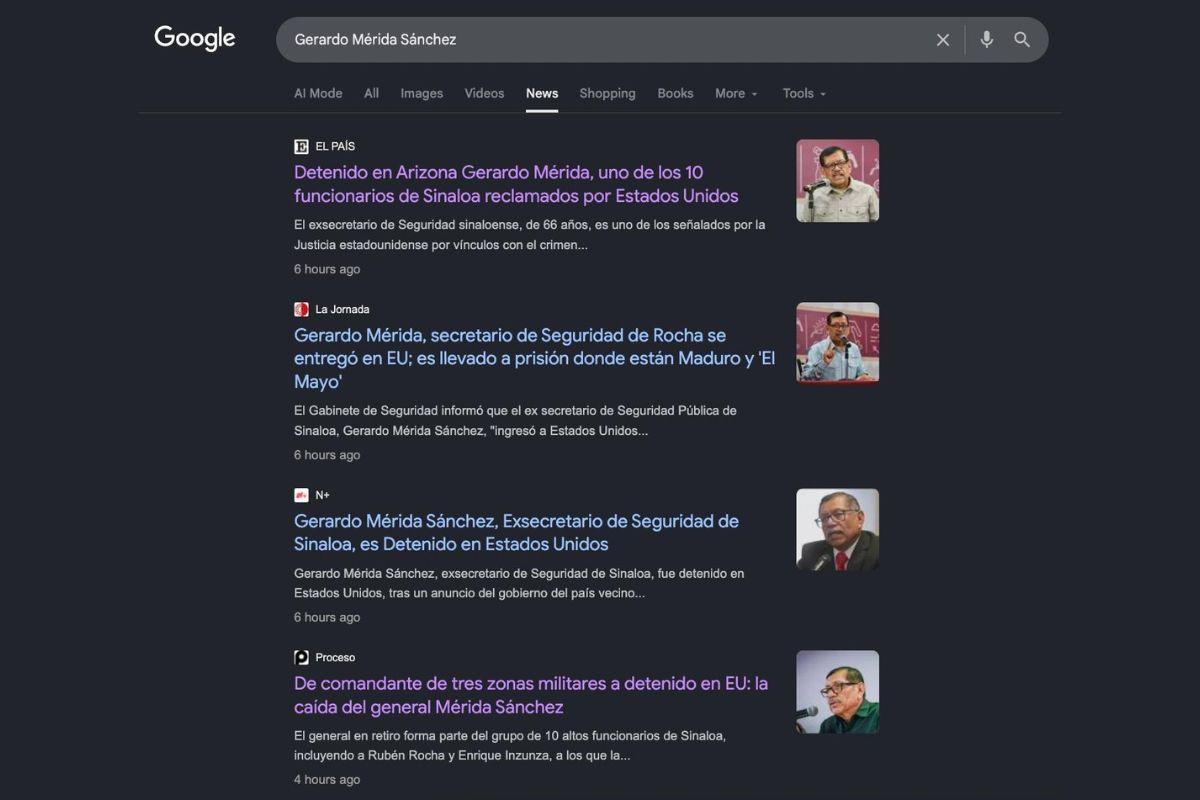The height and width of the screenshot is (800, 1200).
Task: Click the 'La Jornada' source name
Action: pos(342,309)
